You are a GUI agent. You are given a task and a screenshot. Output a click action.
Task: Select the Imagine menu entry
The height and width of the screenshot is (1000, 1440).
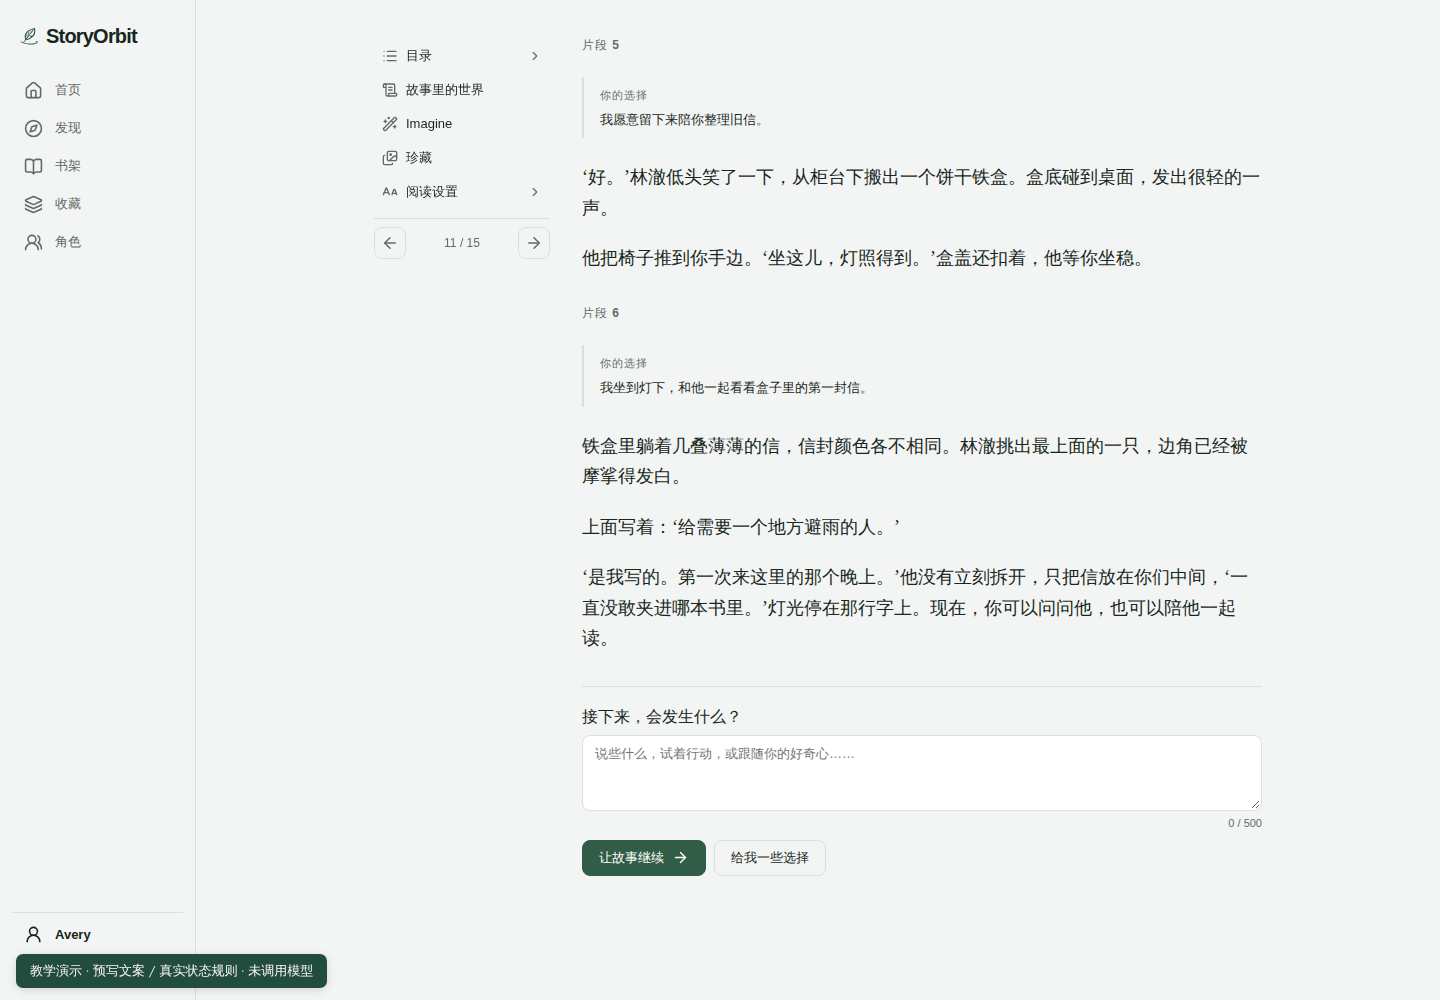462,124
